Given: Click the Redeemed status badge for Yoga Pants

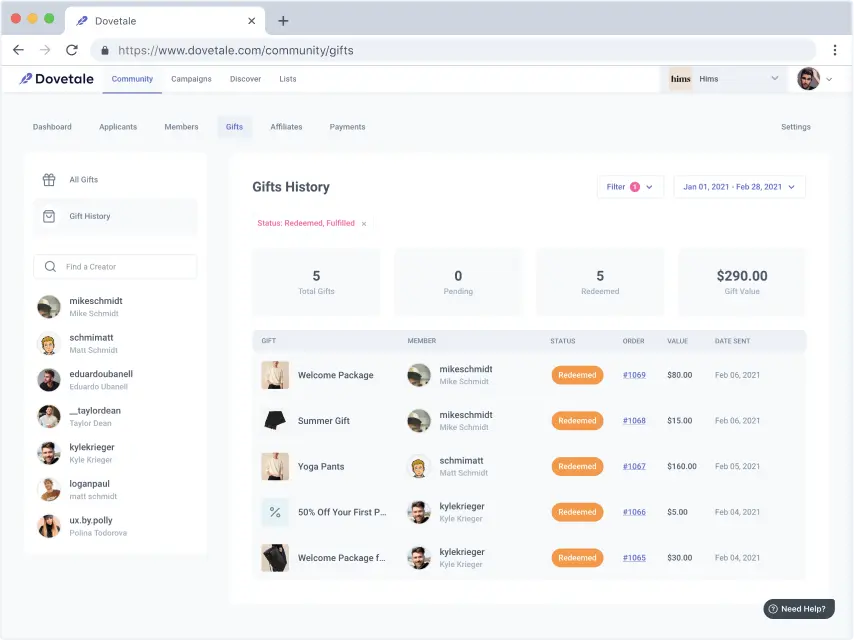Looking at the screenshot, I should [x=577, y=466].
